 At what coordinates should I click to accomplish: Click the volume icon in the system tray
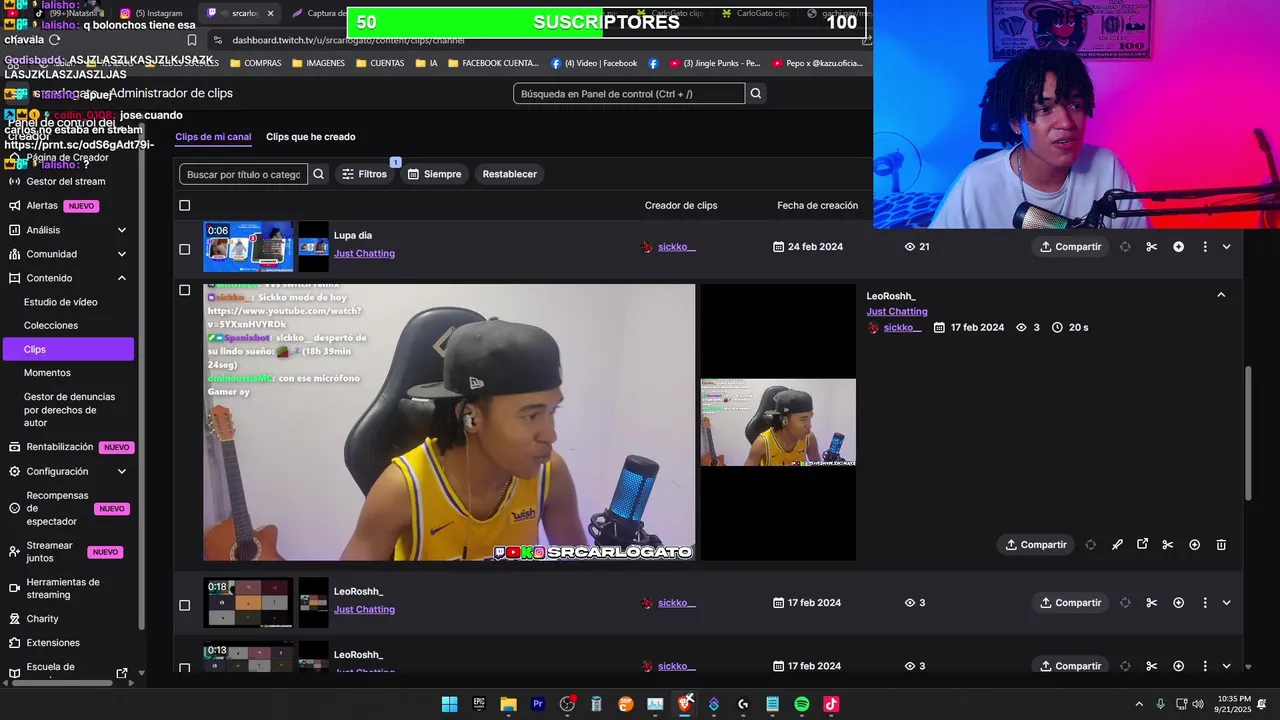coord(1198,704)
